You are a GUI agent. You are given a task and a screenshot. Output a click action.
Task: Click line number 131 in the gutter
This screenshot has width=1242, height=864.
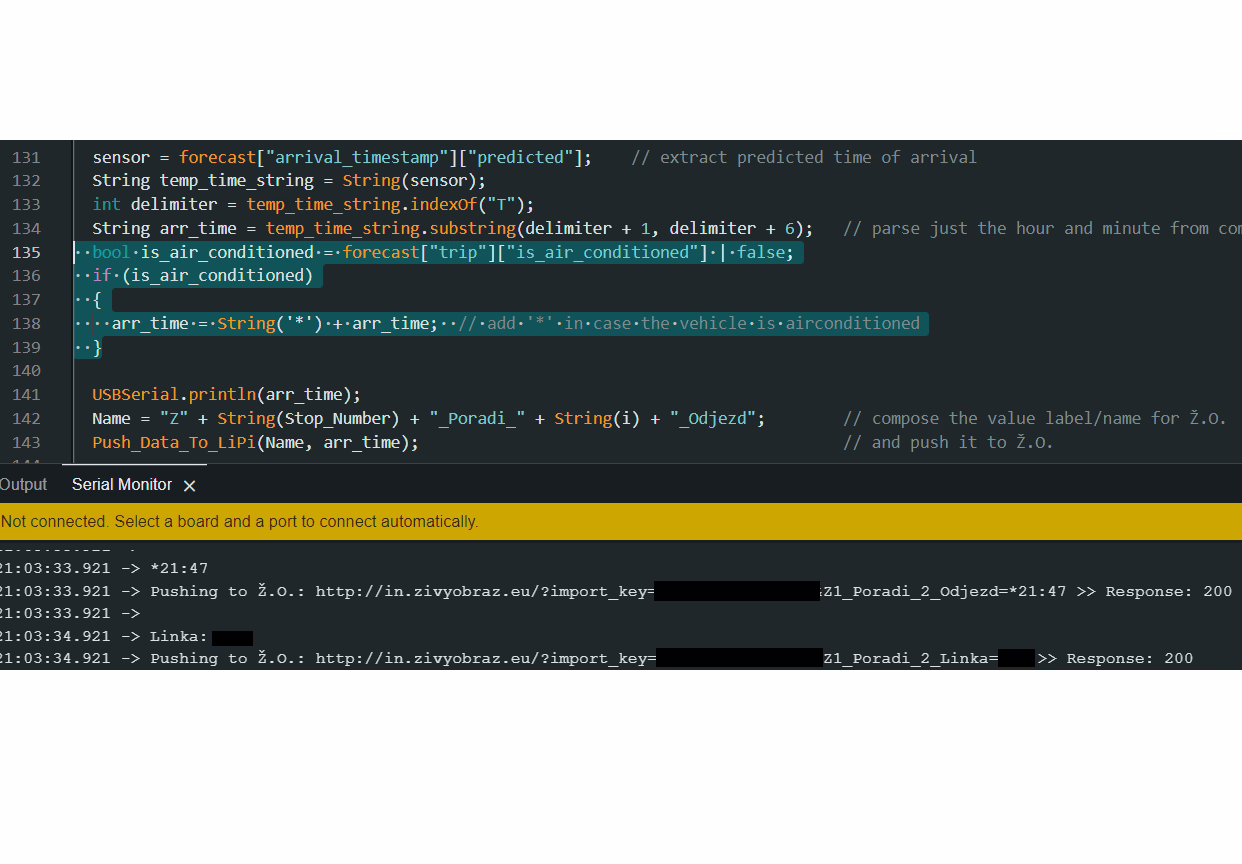point(26,158)
